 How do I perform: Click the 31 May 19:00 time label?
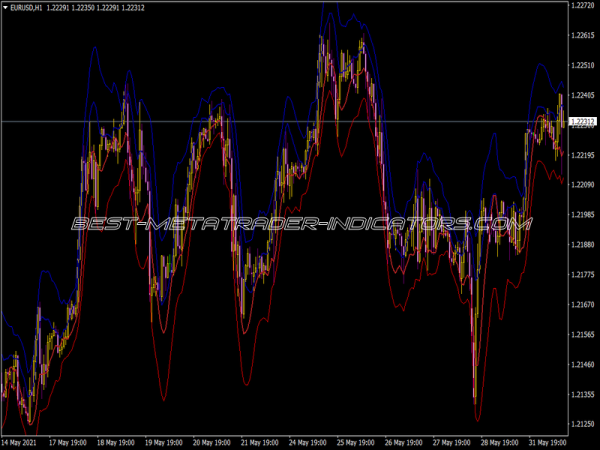[x=548, y=442]
